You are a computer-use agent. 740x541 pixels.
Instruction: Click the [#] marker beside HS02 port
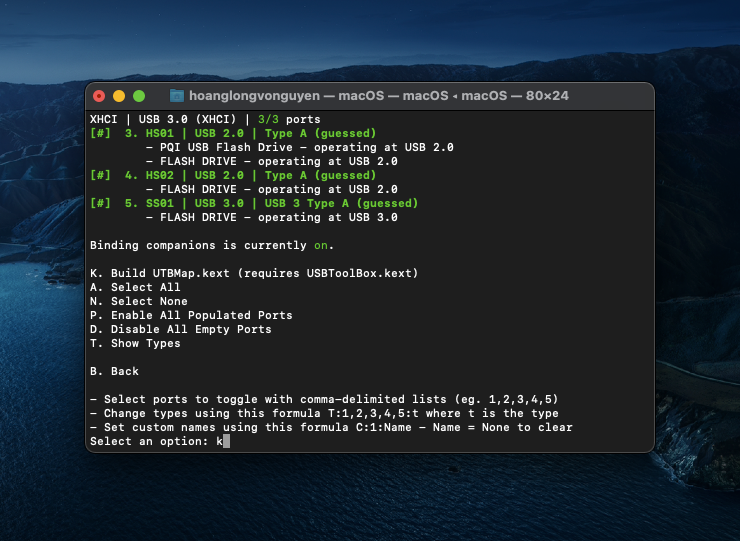(x=100, y=175)
